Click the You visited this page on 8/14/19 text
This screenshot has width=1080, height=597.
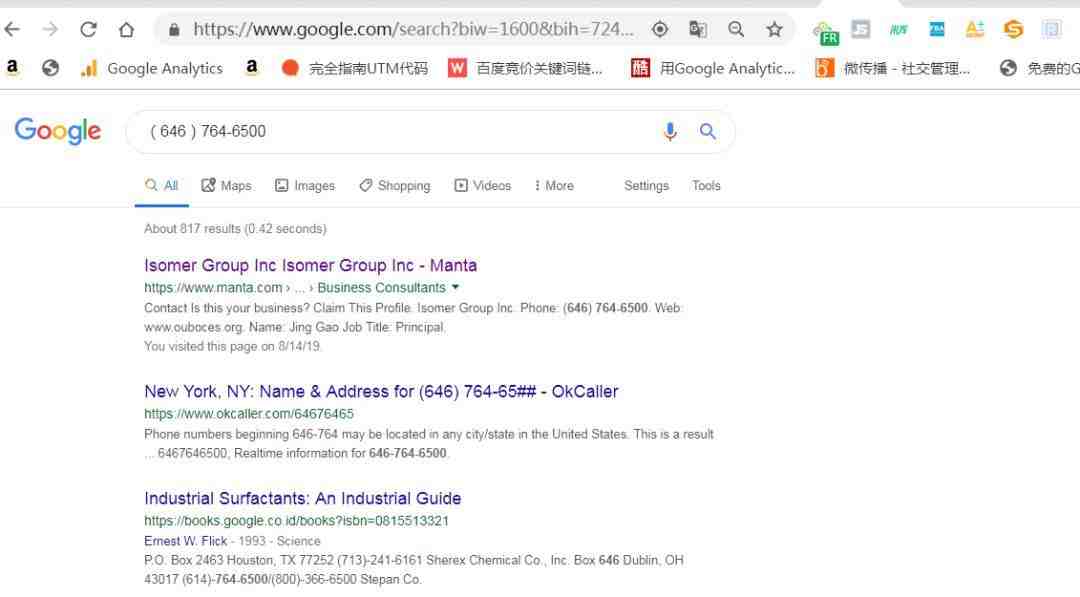[x=232, y=346]
